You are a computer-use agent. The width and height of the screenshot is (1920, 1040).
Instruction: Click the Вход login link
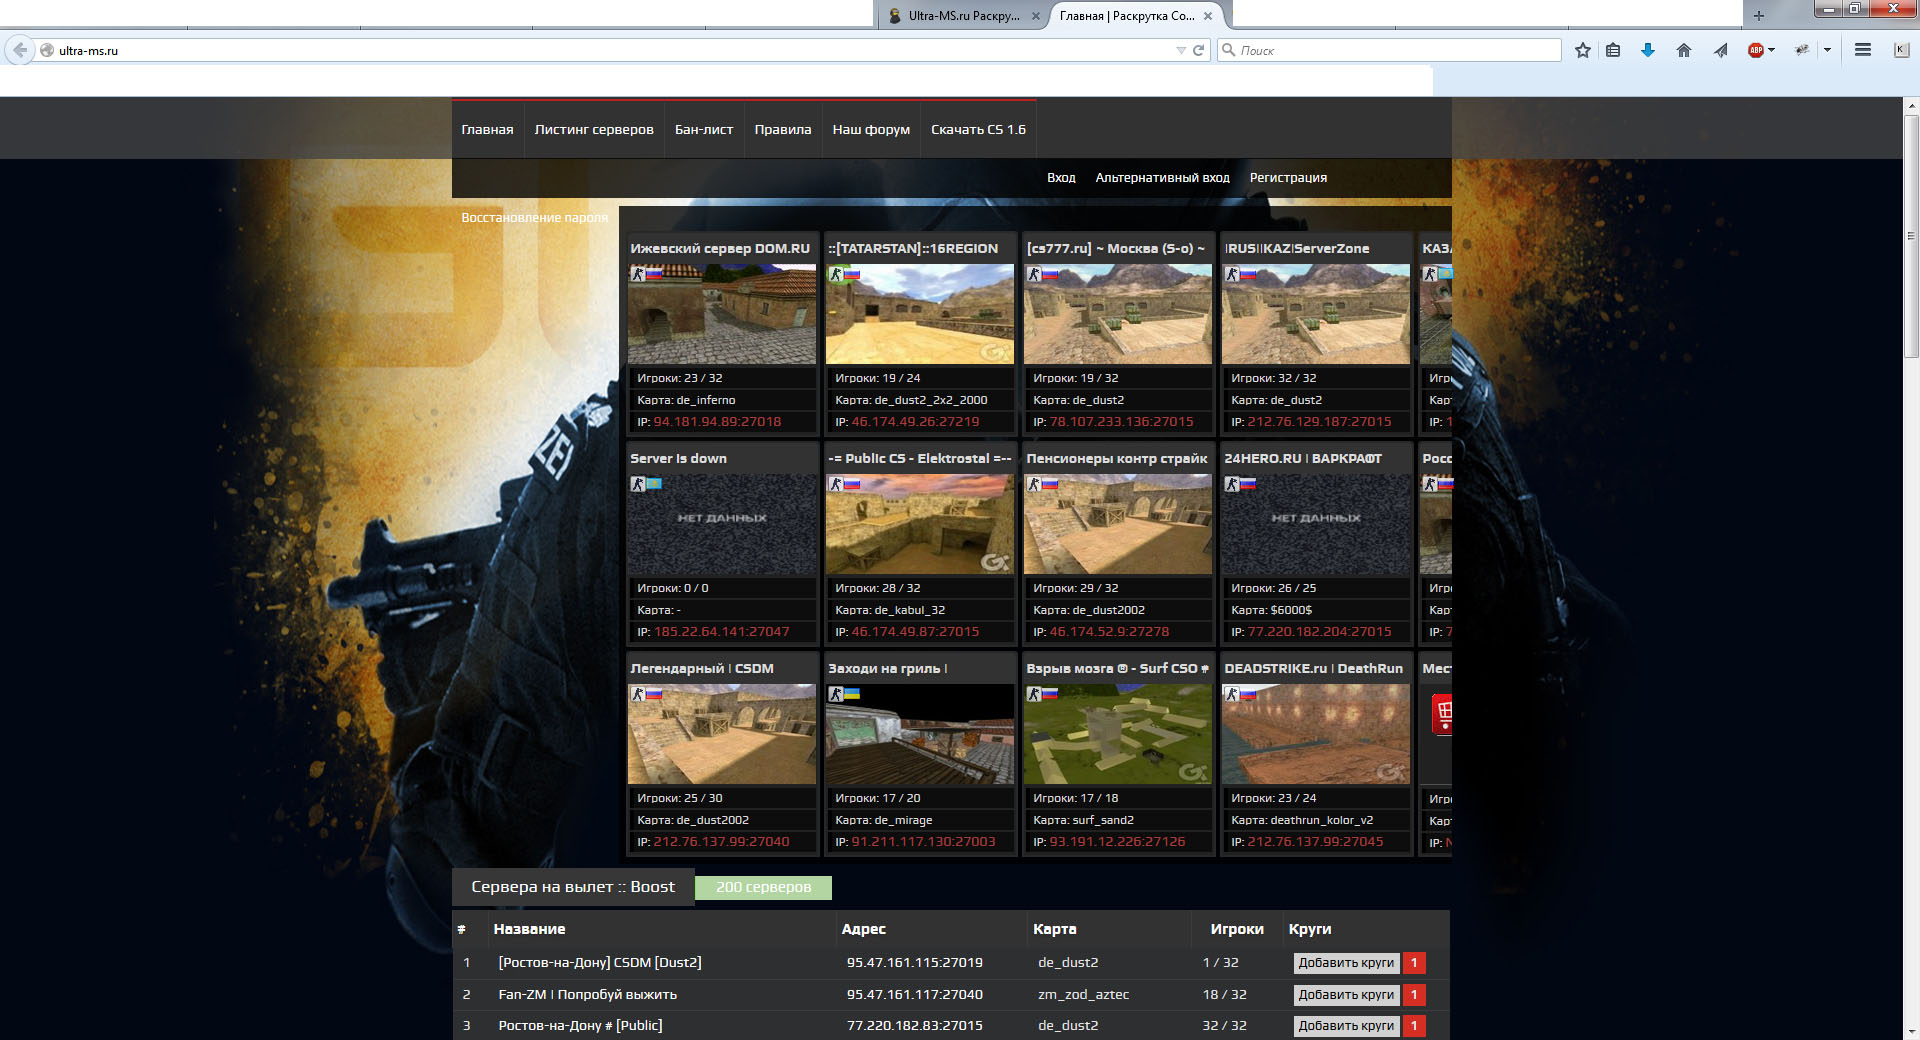tap(1061, 178)
